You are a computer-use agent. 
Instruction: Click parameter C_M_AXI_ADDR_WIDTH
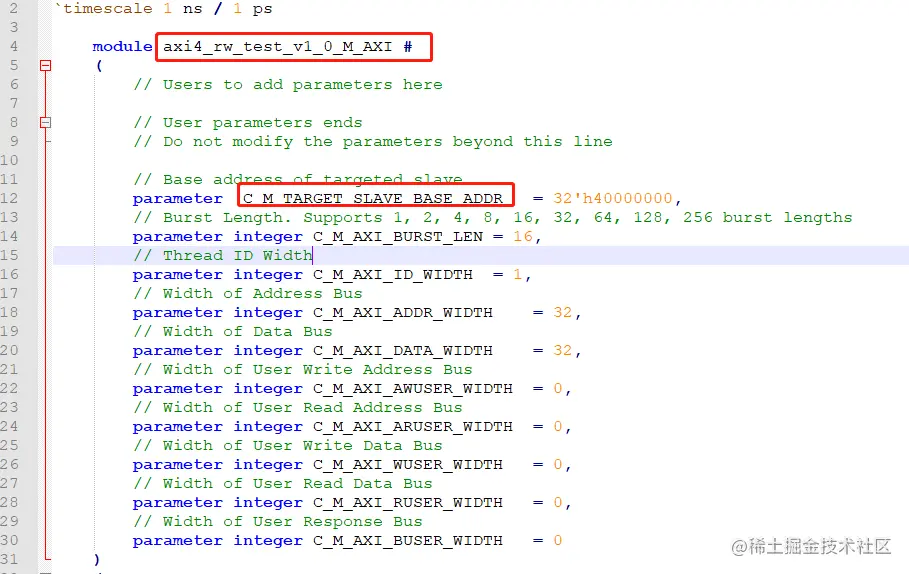(403, 313)
